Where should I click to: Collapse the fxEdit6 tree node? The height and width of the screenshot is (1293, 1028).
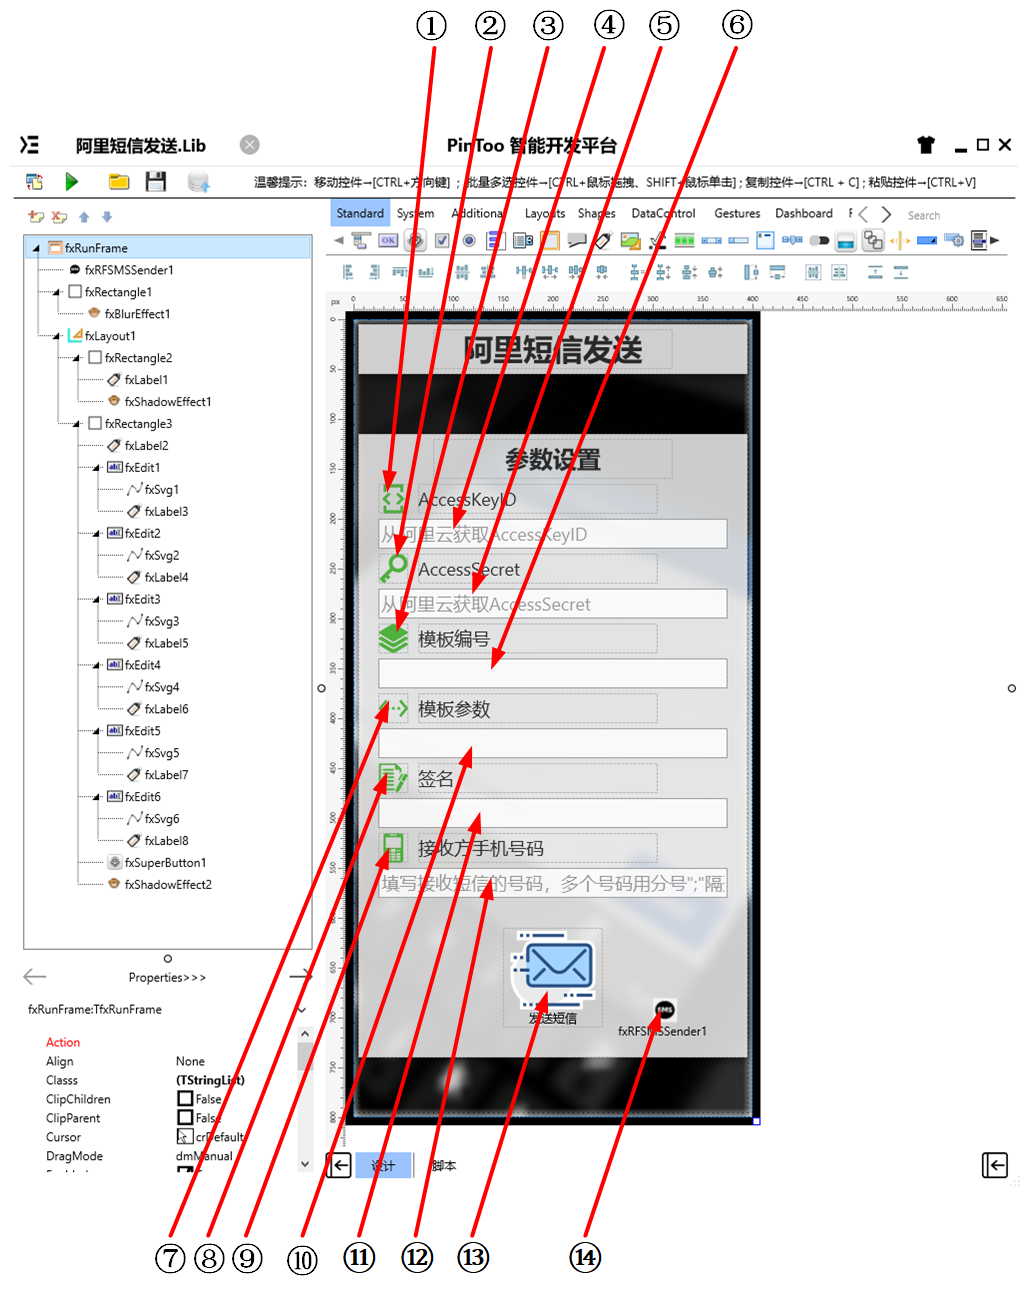(x=96, y=798)
